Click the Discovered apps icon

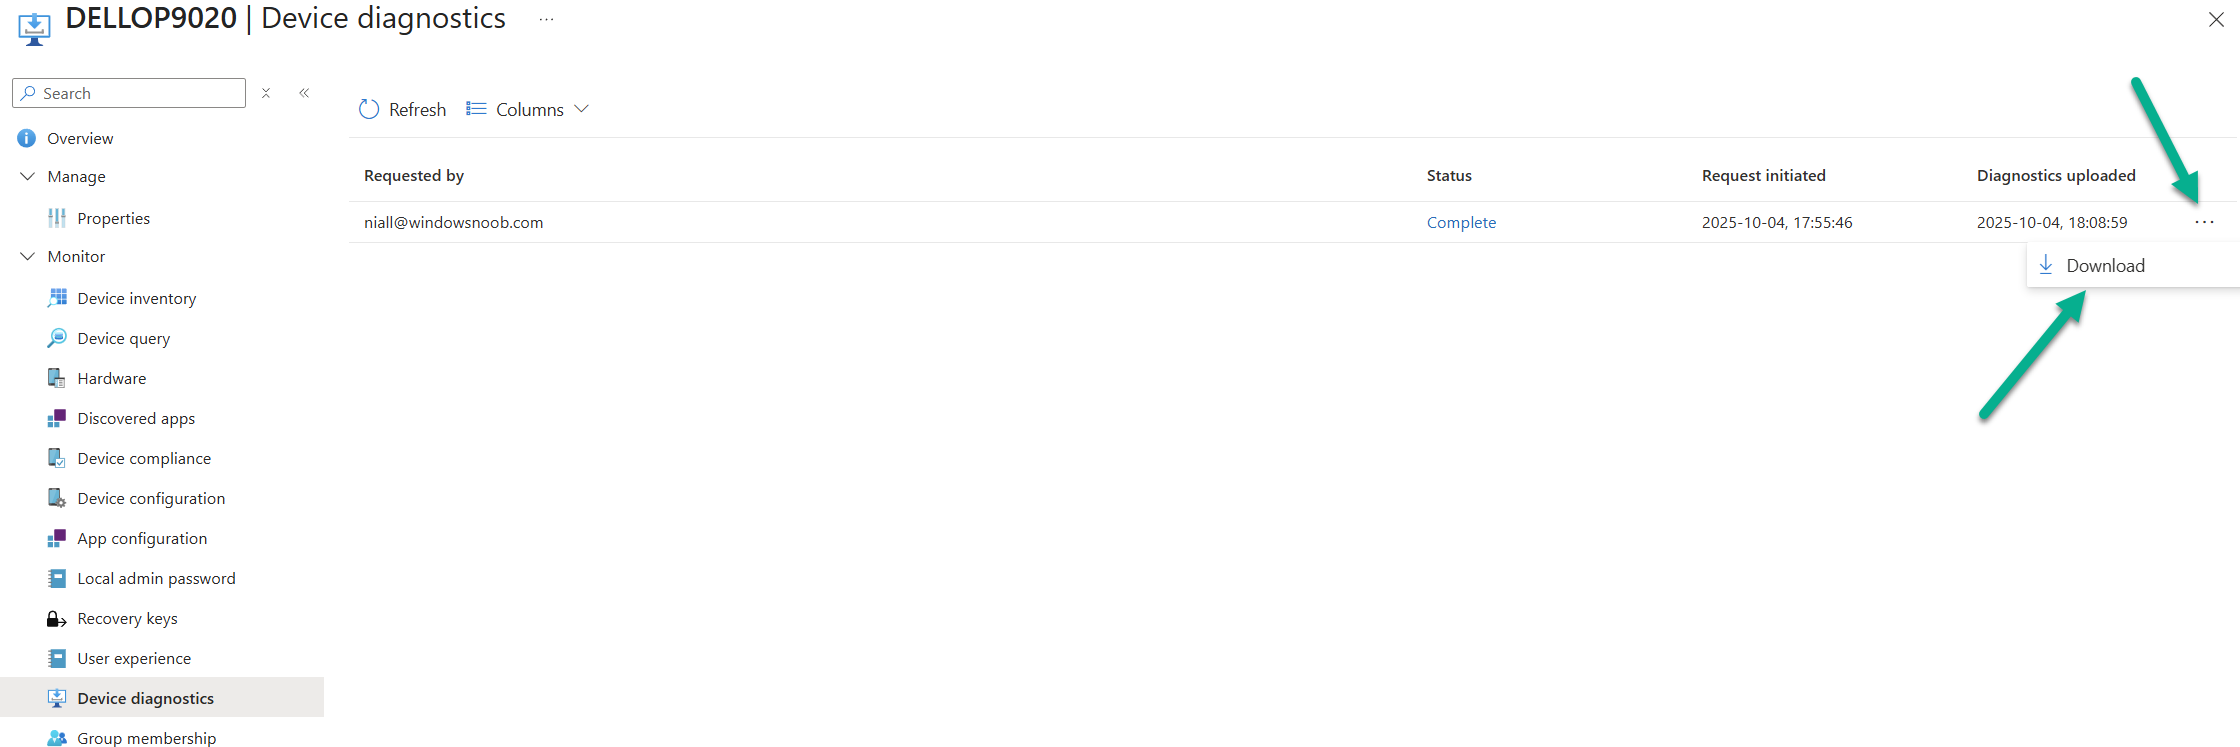pyautogui.click(x=57, y=418)
